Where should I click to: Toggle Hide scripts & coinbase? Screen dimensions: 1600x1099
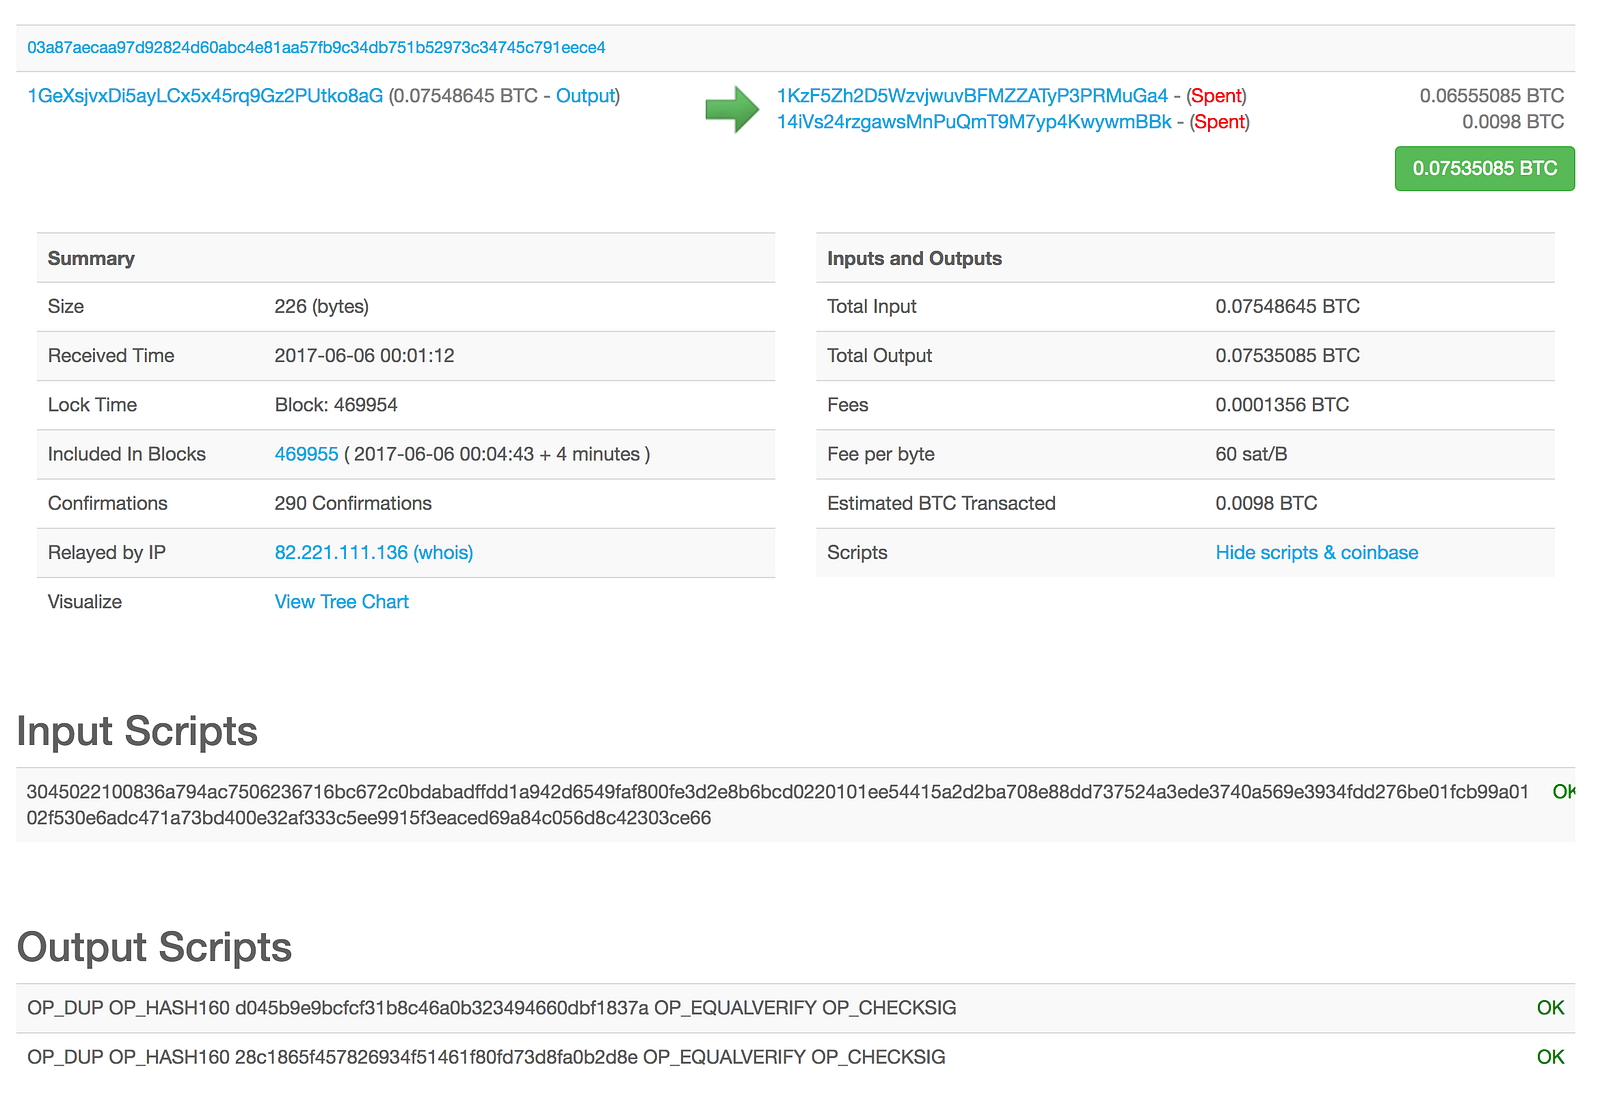[x=1317, y=553]
